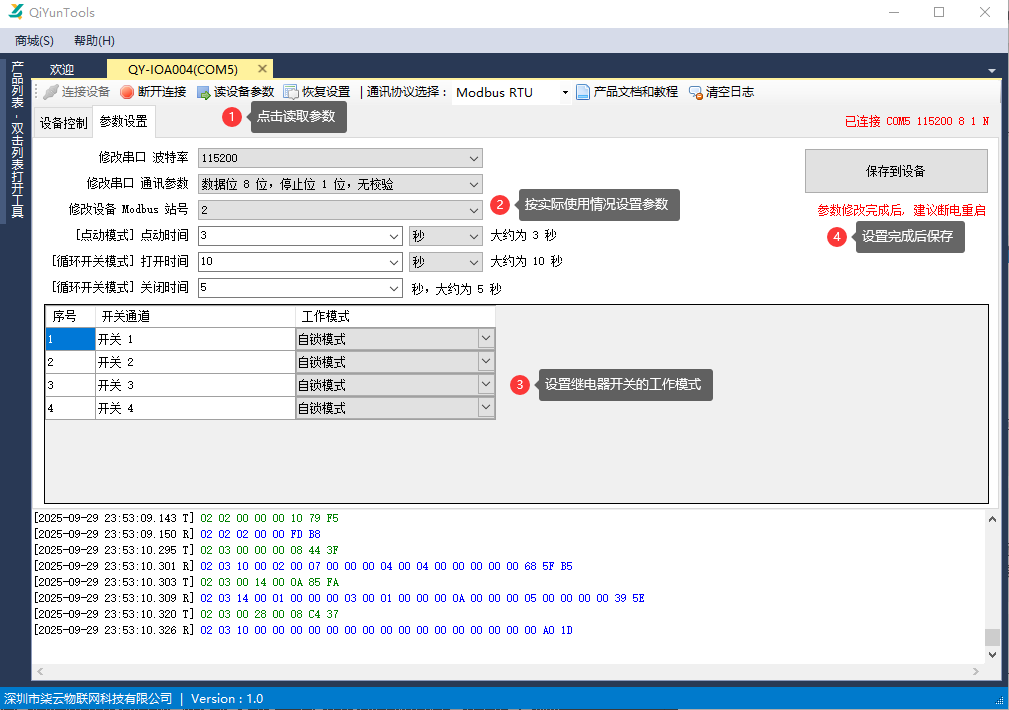Click the grayed 连接设备 connect icon
The image size is (1009, 710).
click(51, 92)
